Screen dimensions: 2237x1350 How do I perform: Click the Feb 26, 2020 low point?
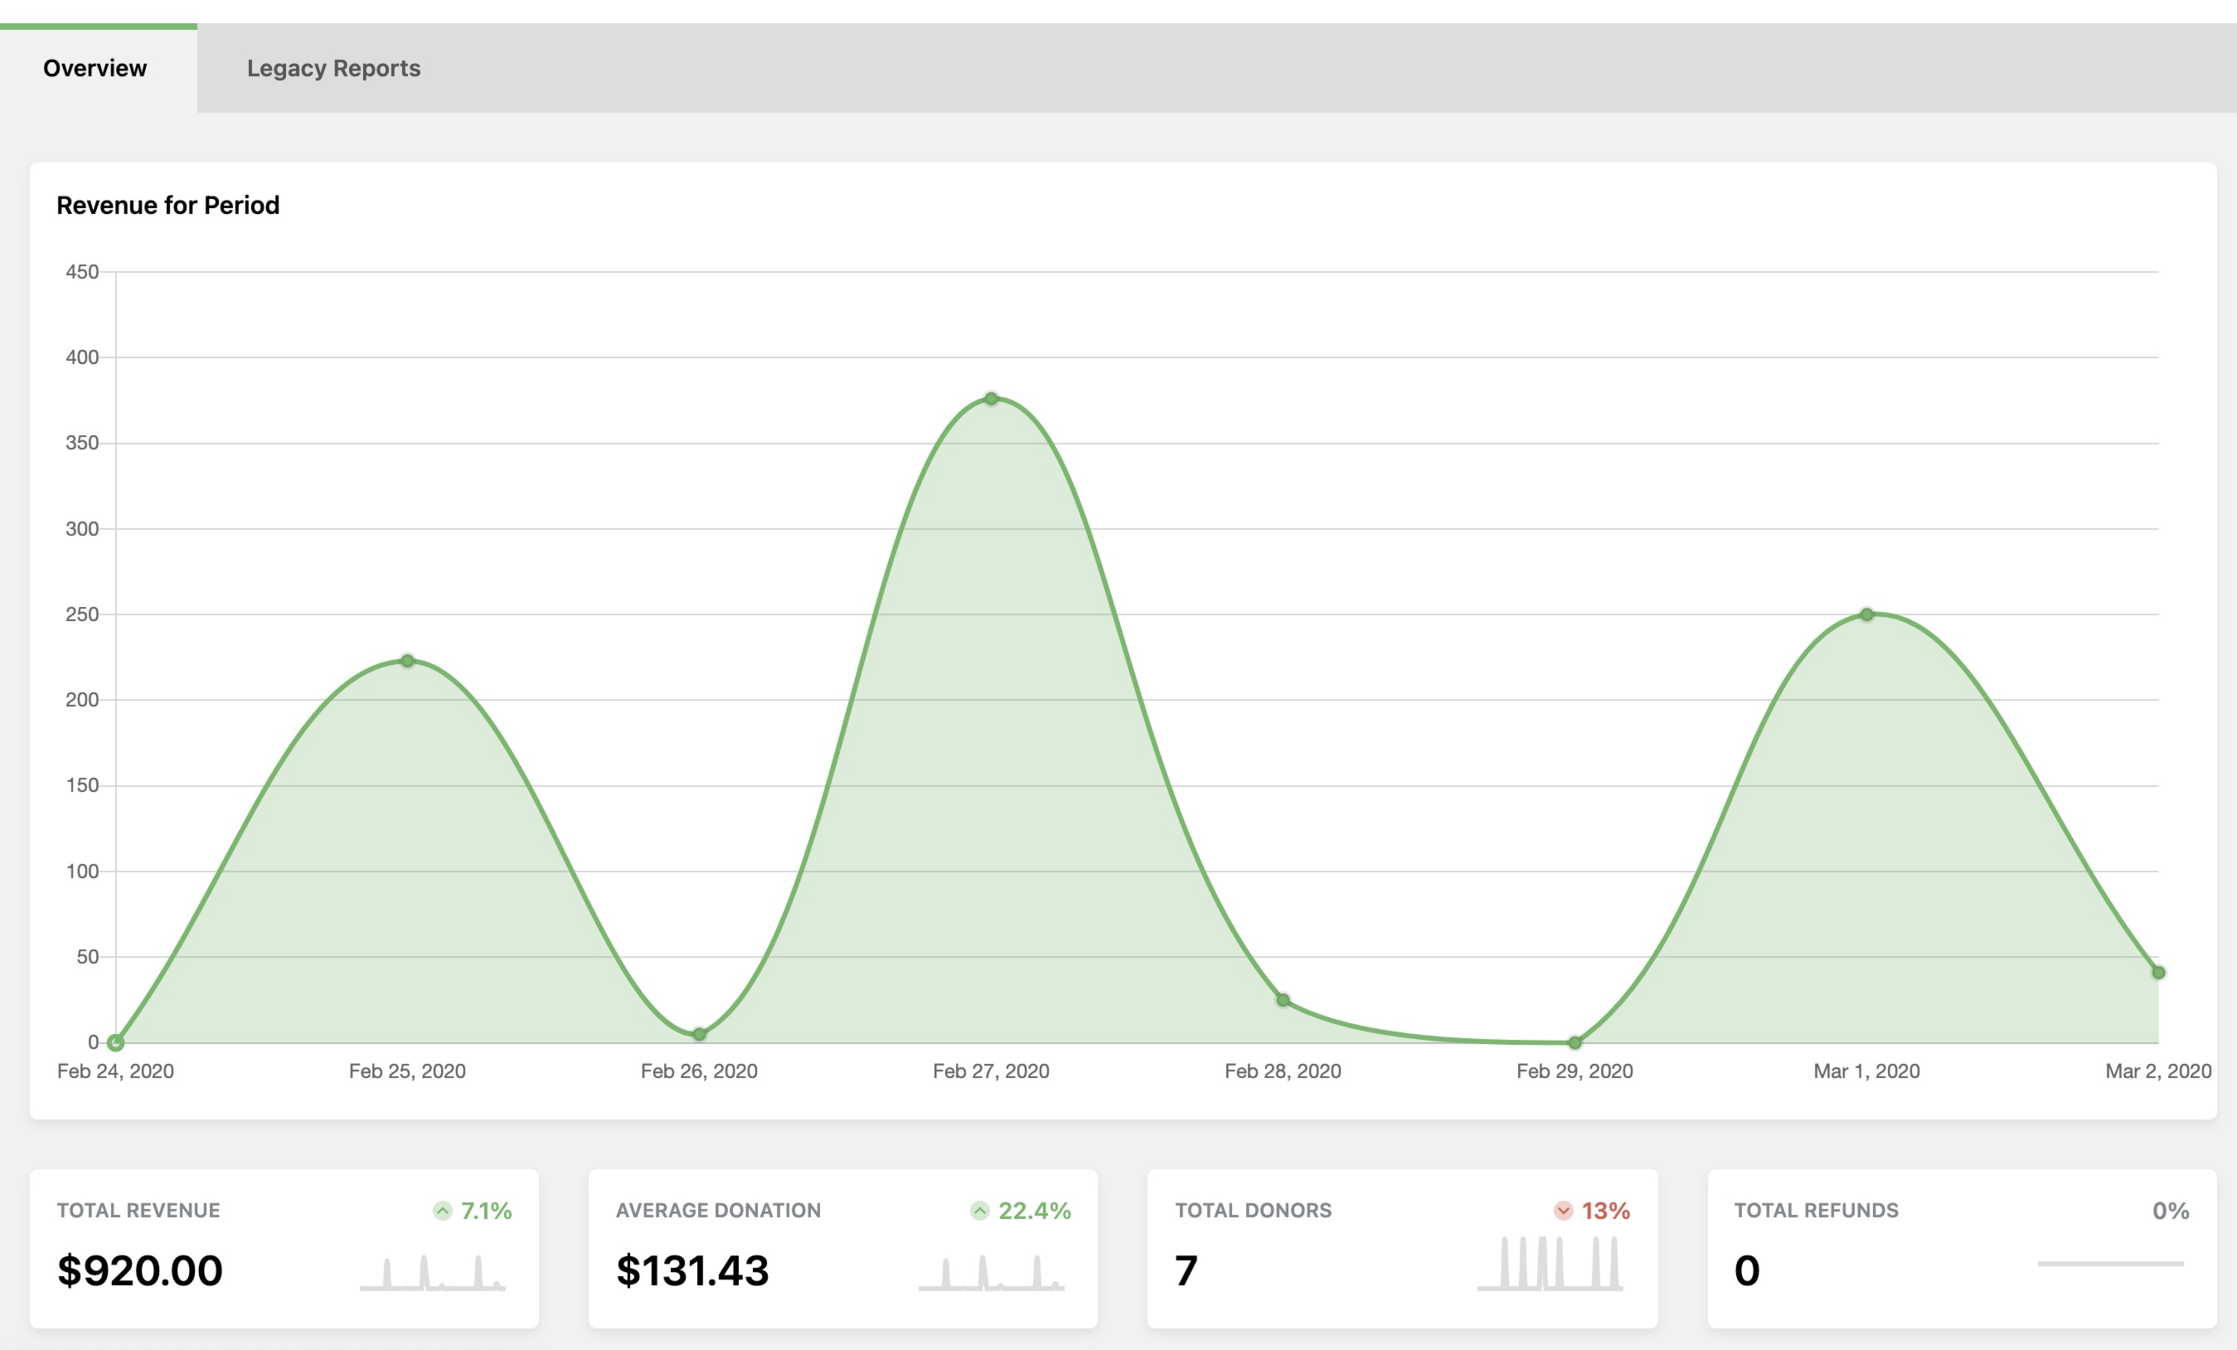coord(699,1034)
